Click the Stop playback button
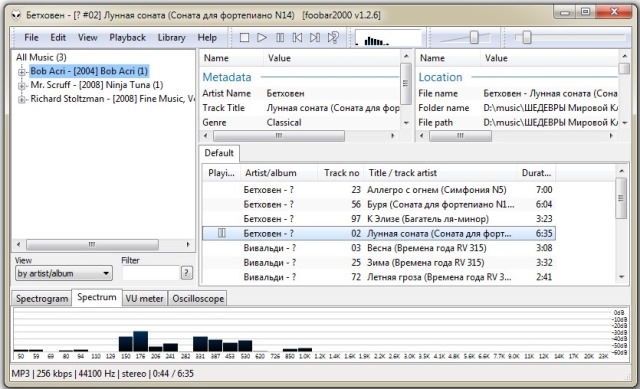 244,38
